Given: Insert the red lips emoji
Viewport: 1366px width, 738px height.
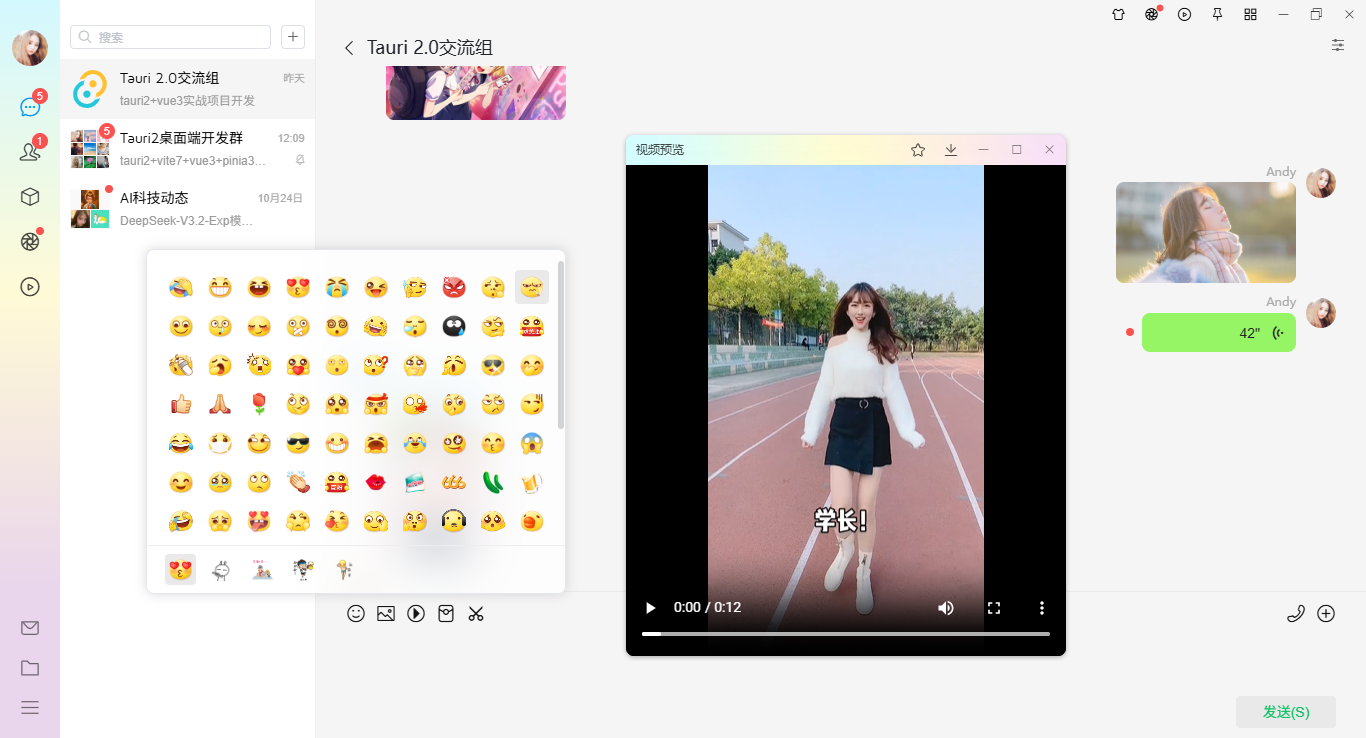Looking at the screenshot, I should click(x=376, y=483).
